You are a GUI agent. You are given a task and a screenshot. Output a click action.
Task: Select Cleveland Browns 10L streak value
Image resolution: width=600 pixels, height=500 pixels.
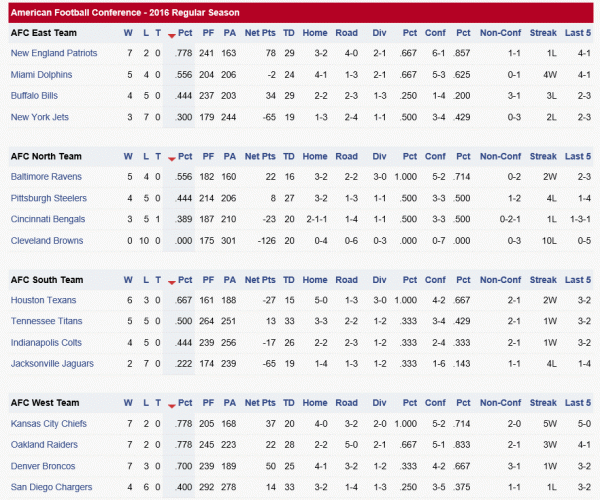[x=549, y=241]
